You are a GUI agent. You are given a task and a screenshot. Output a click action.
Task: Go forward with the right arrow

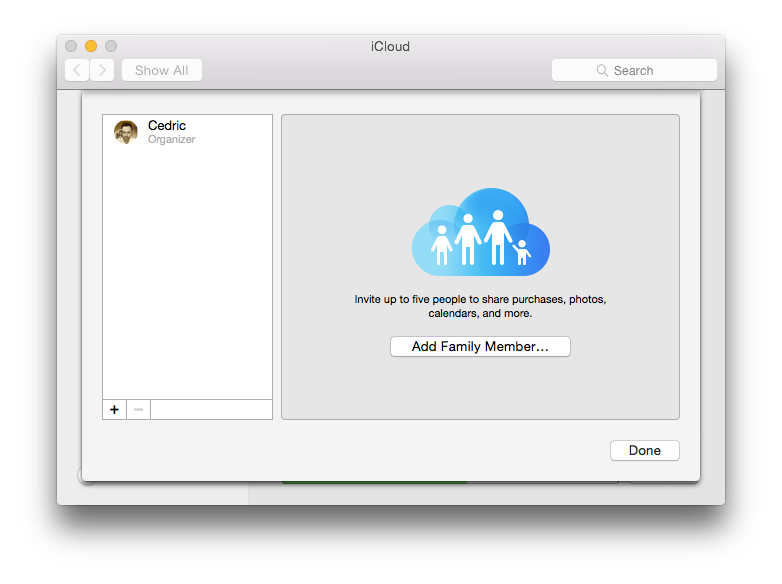(102, 70)
